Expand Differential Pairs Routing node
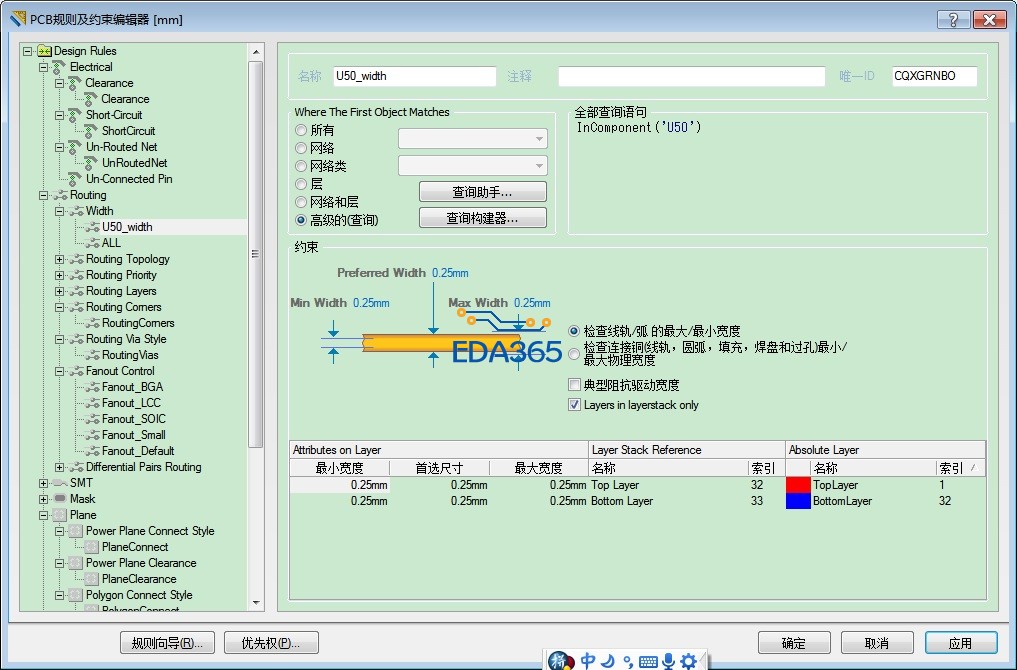This screenshot has width=1017, height=670. (60, 467)
